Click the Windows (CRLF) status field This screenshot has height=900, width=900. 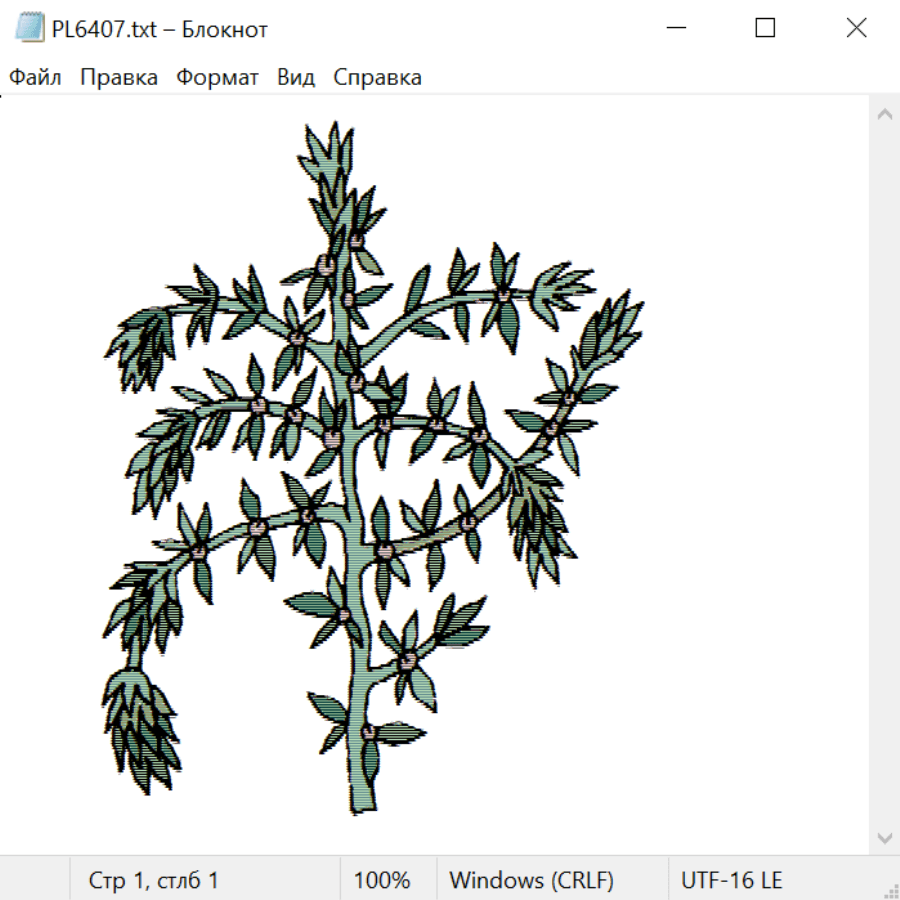(532, 880)
